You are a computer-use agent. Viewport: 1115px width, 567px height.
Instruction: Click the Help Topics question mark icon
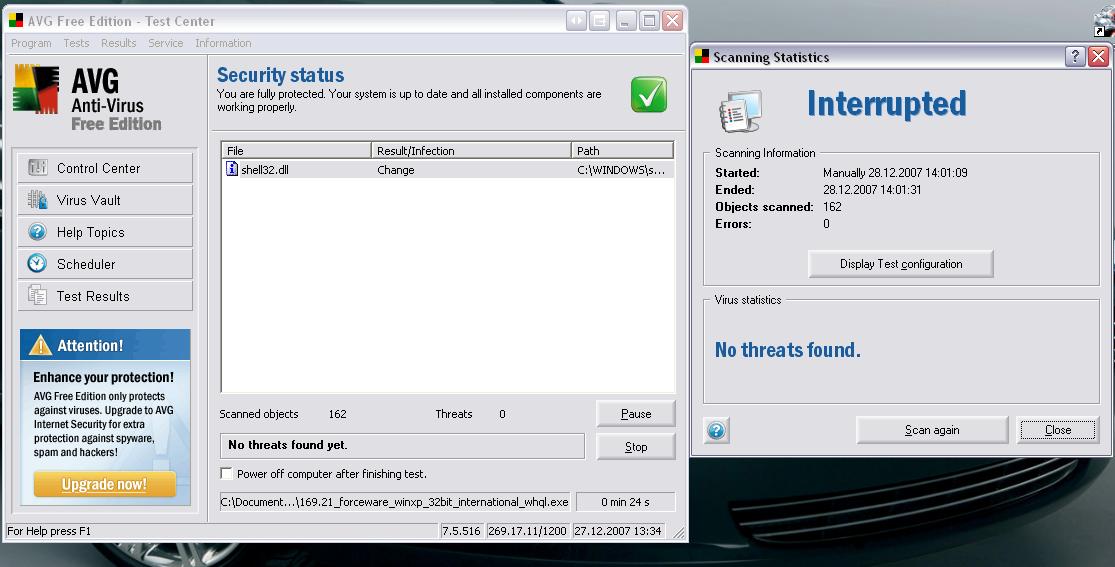38,232
